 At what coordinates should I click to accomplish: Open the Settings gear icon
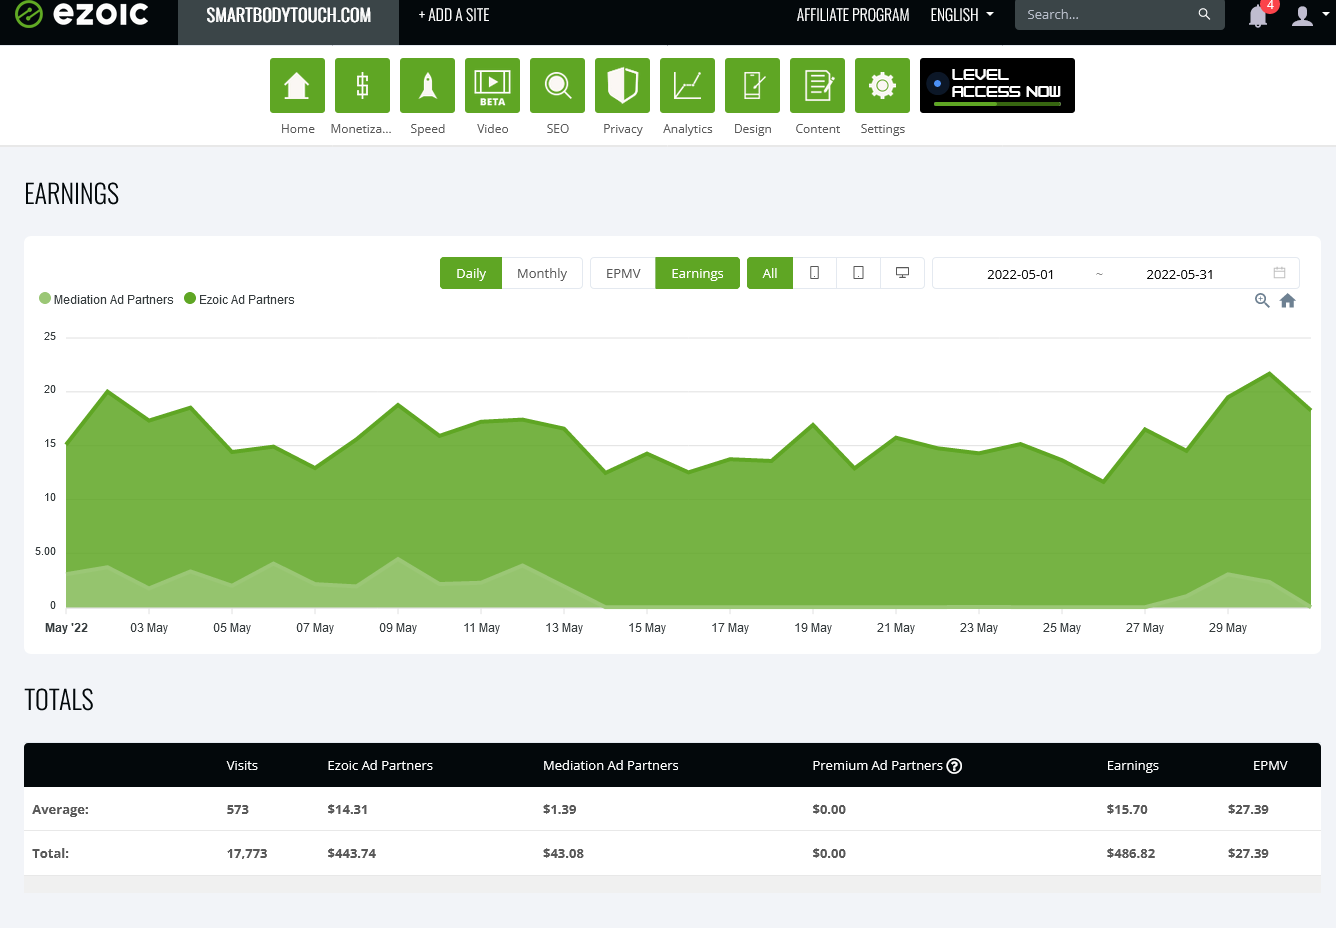[x=882, y=85]
